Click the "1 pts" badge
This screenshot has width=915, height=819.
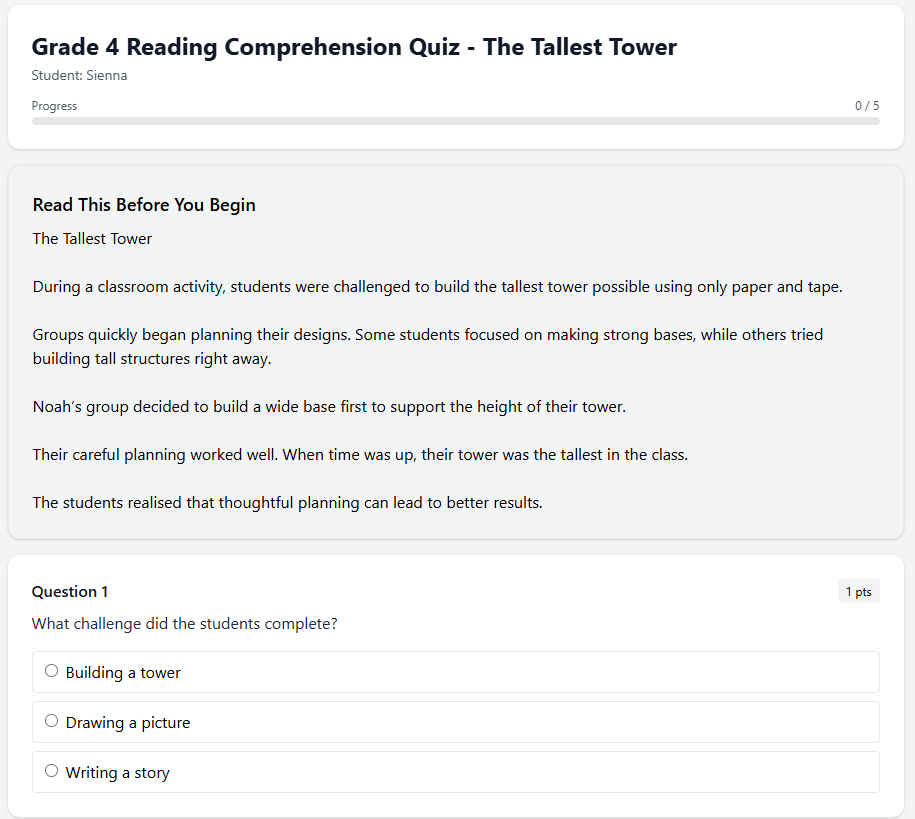click(858, 591)
